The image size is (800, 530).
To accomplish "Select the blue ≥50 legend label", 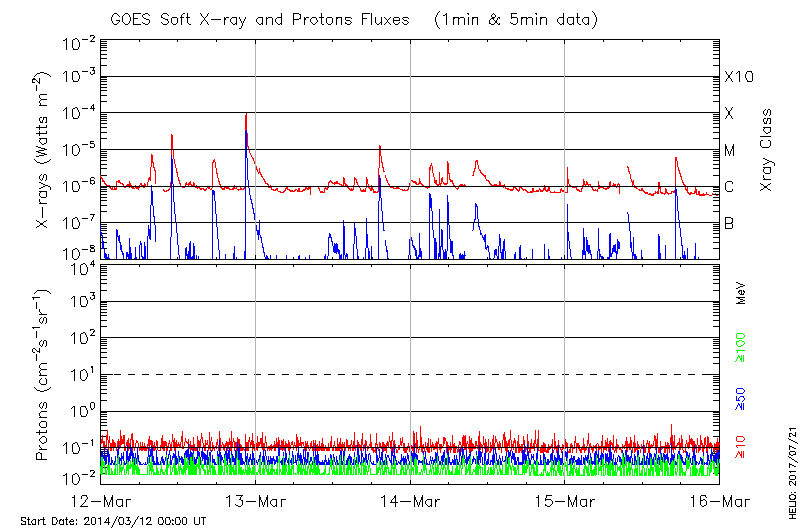I will pyautogui.click(x=742, y=398).
